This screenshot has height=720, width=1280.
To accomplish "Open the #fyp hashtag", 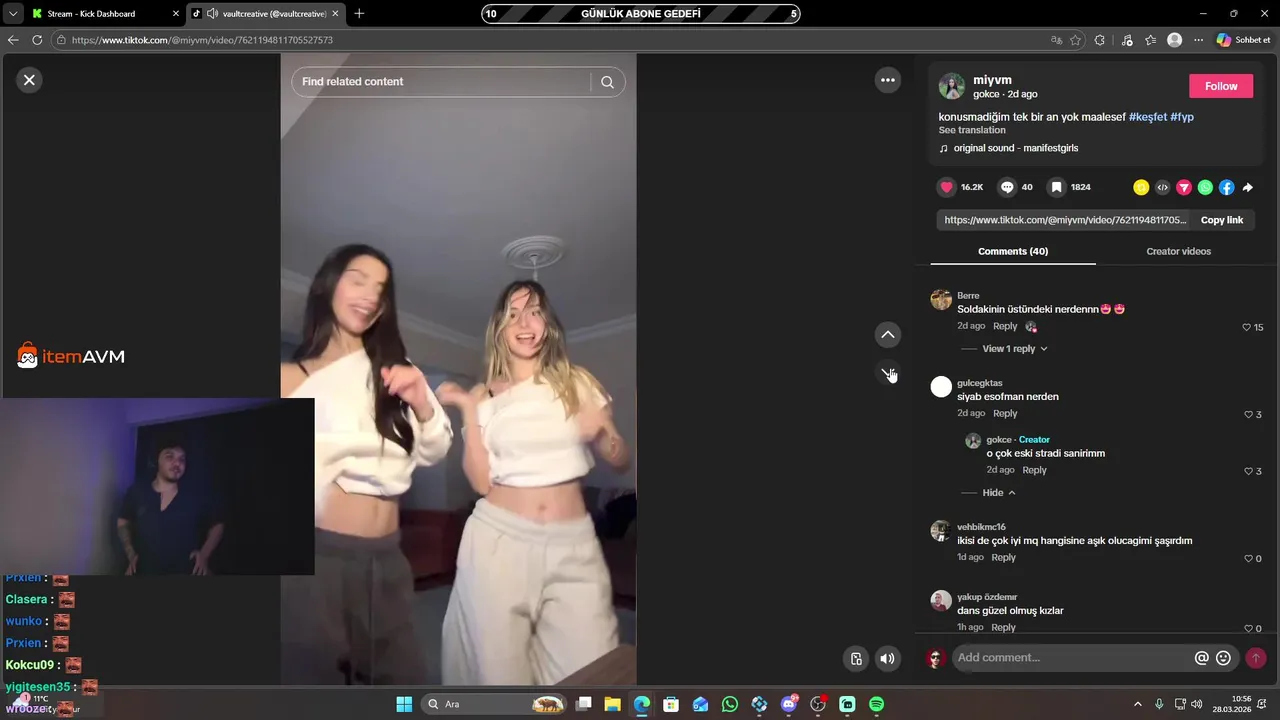I will pyautogui.click(x=1182, y=117).
